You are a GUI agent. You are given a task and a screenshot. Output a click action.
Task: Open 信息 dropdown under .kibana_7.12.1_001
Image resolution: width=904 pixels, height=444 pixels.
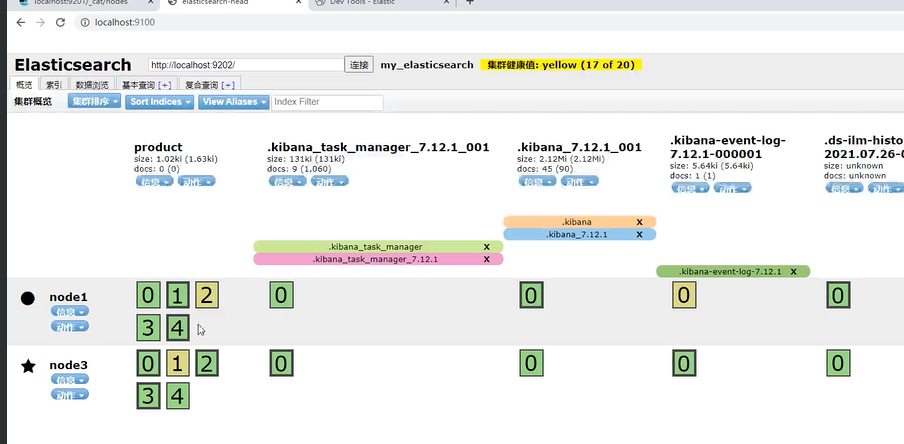point(538,182)
